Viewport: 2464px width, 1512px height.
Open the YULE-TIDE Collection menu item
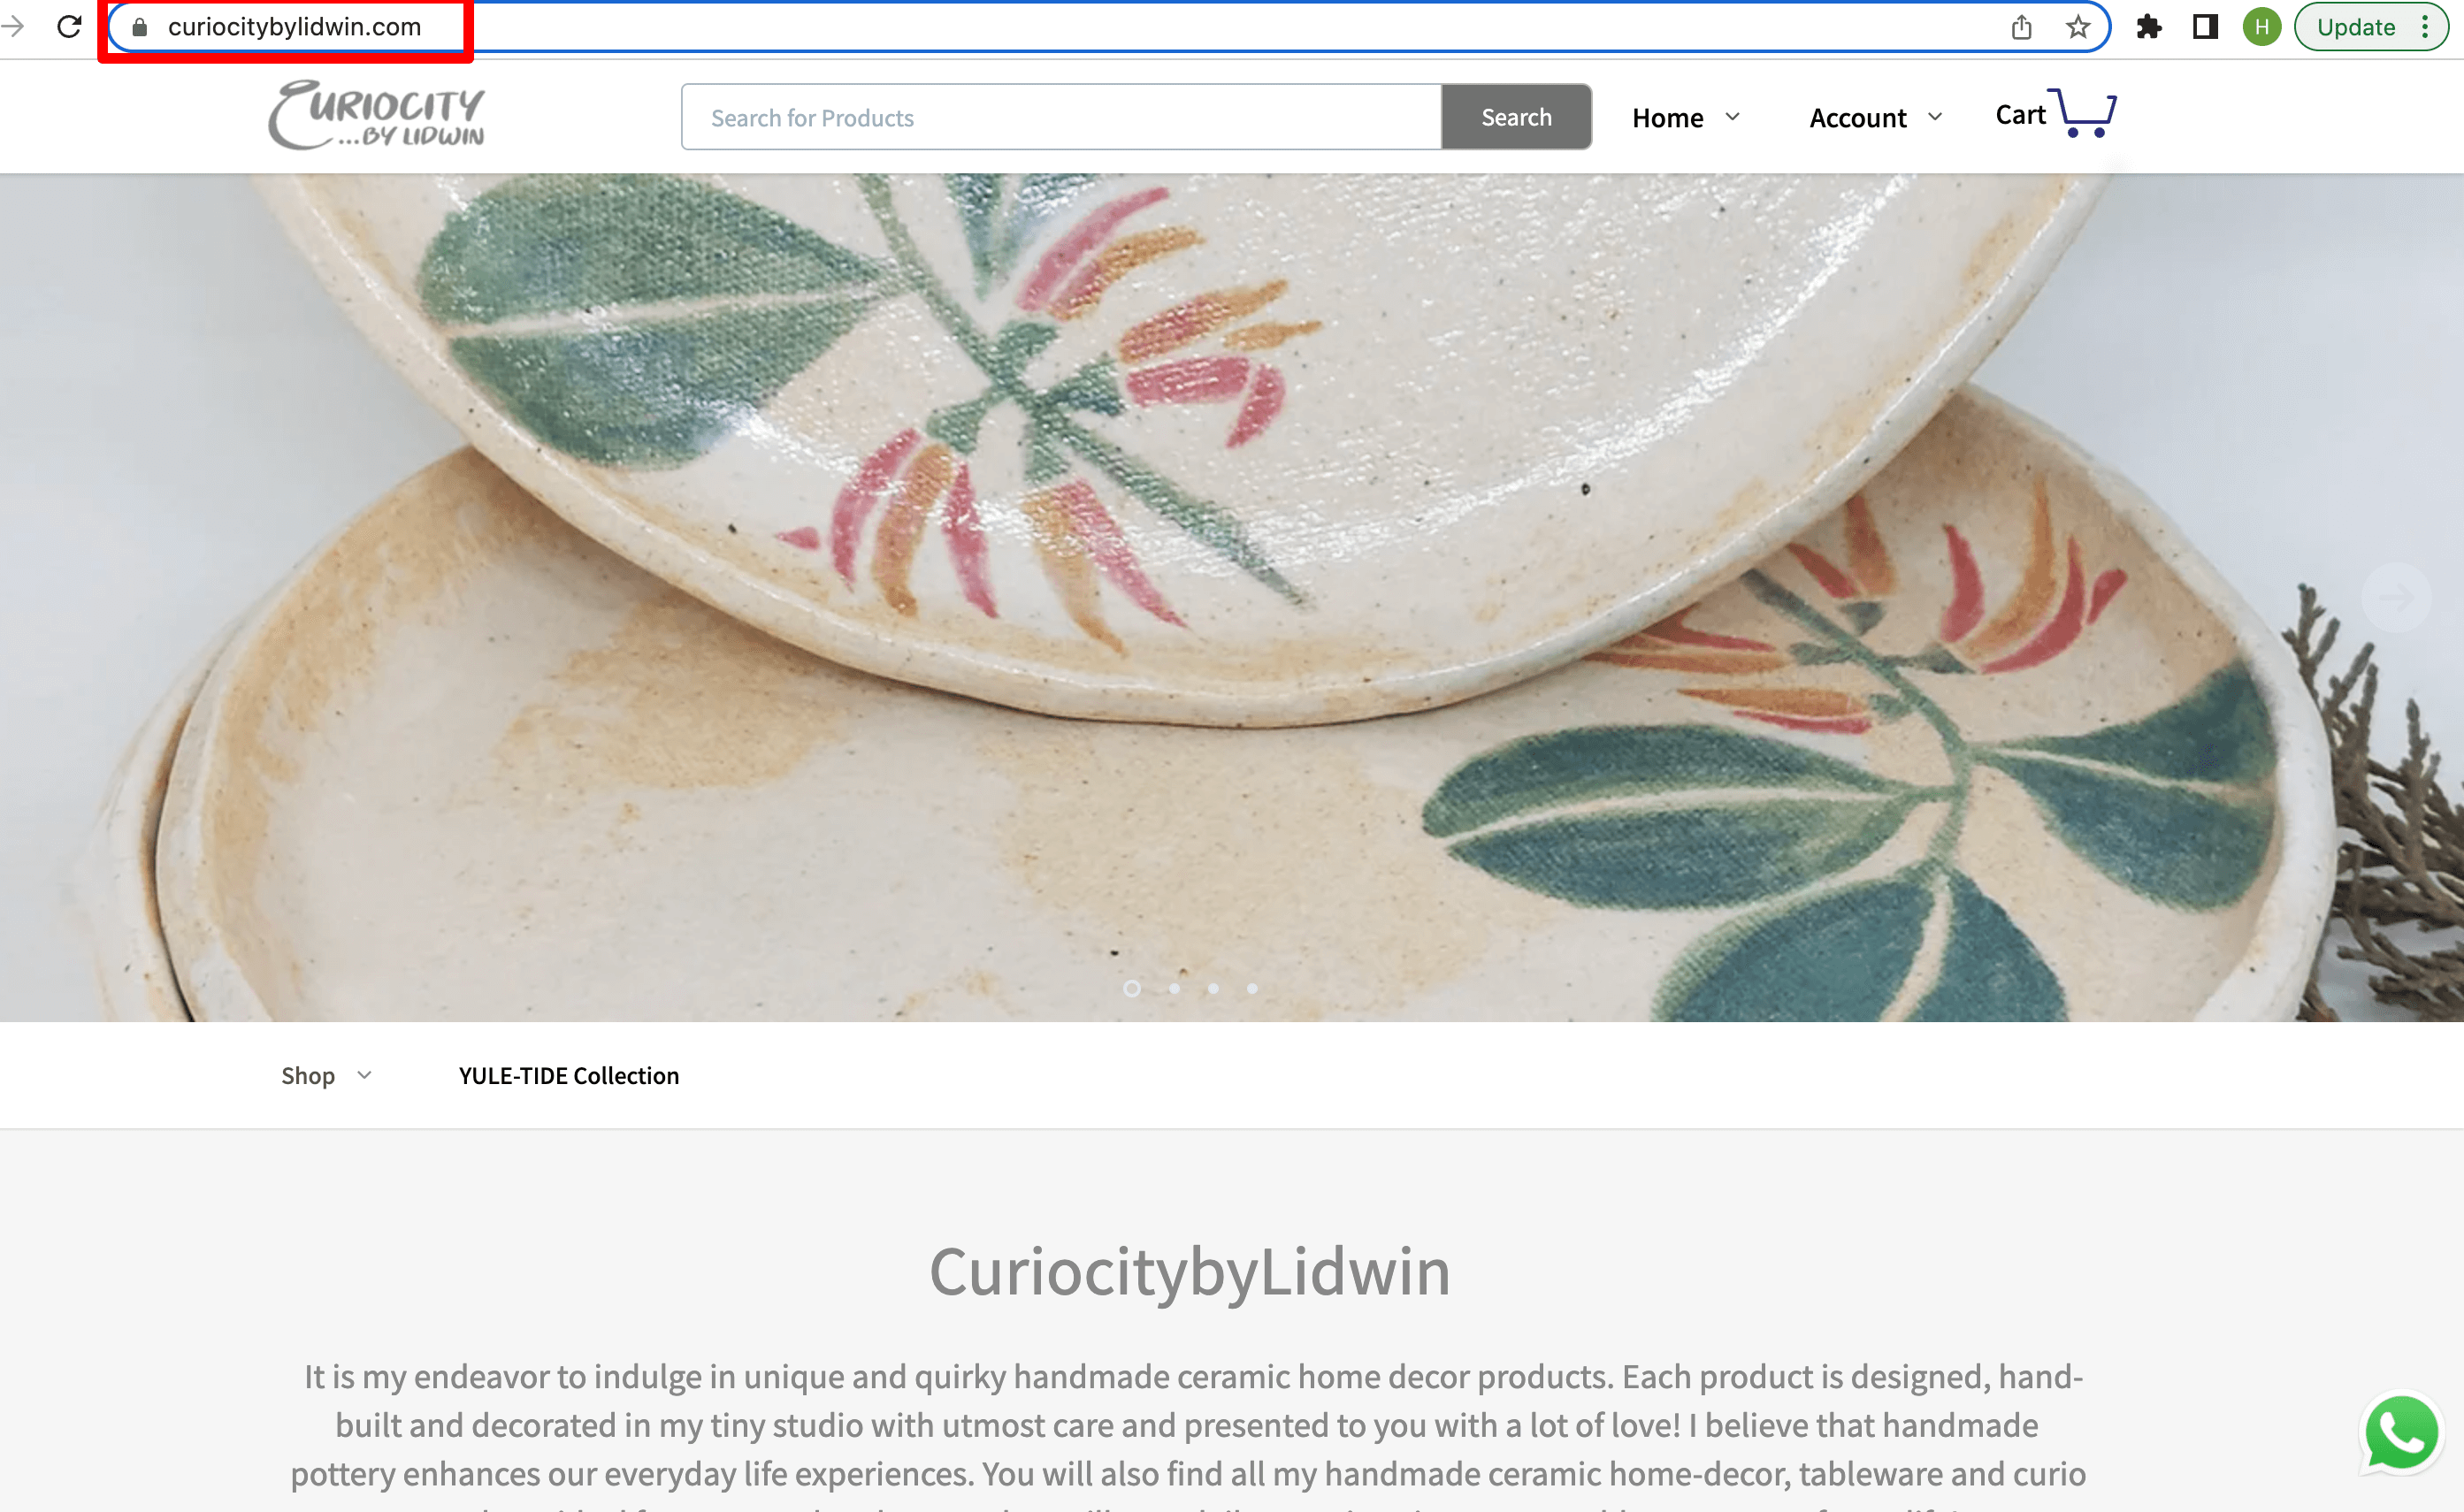(568, 1075)
